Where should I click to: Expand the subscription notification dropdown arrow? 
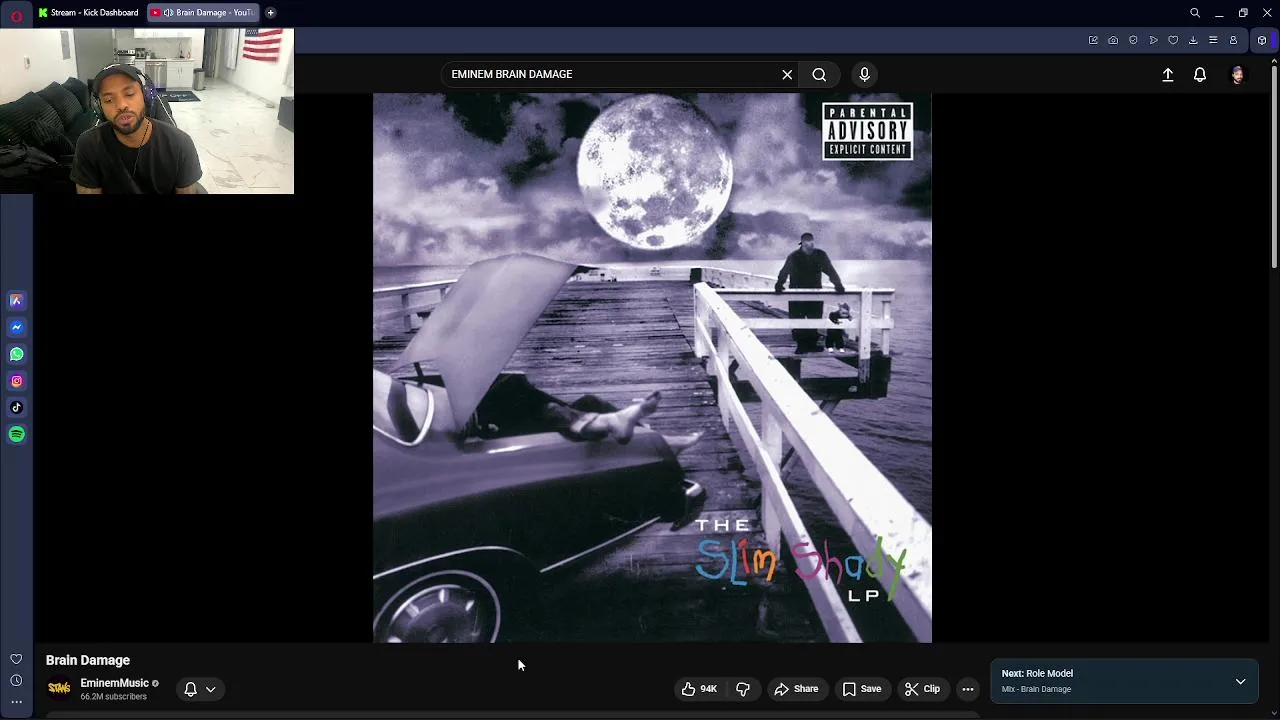tap(210, 689)
